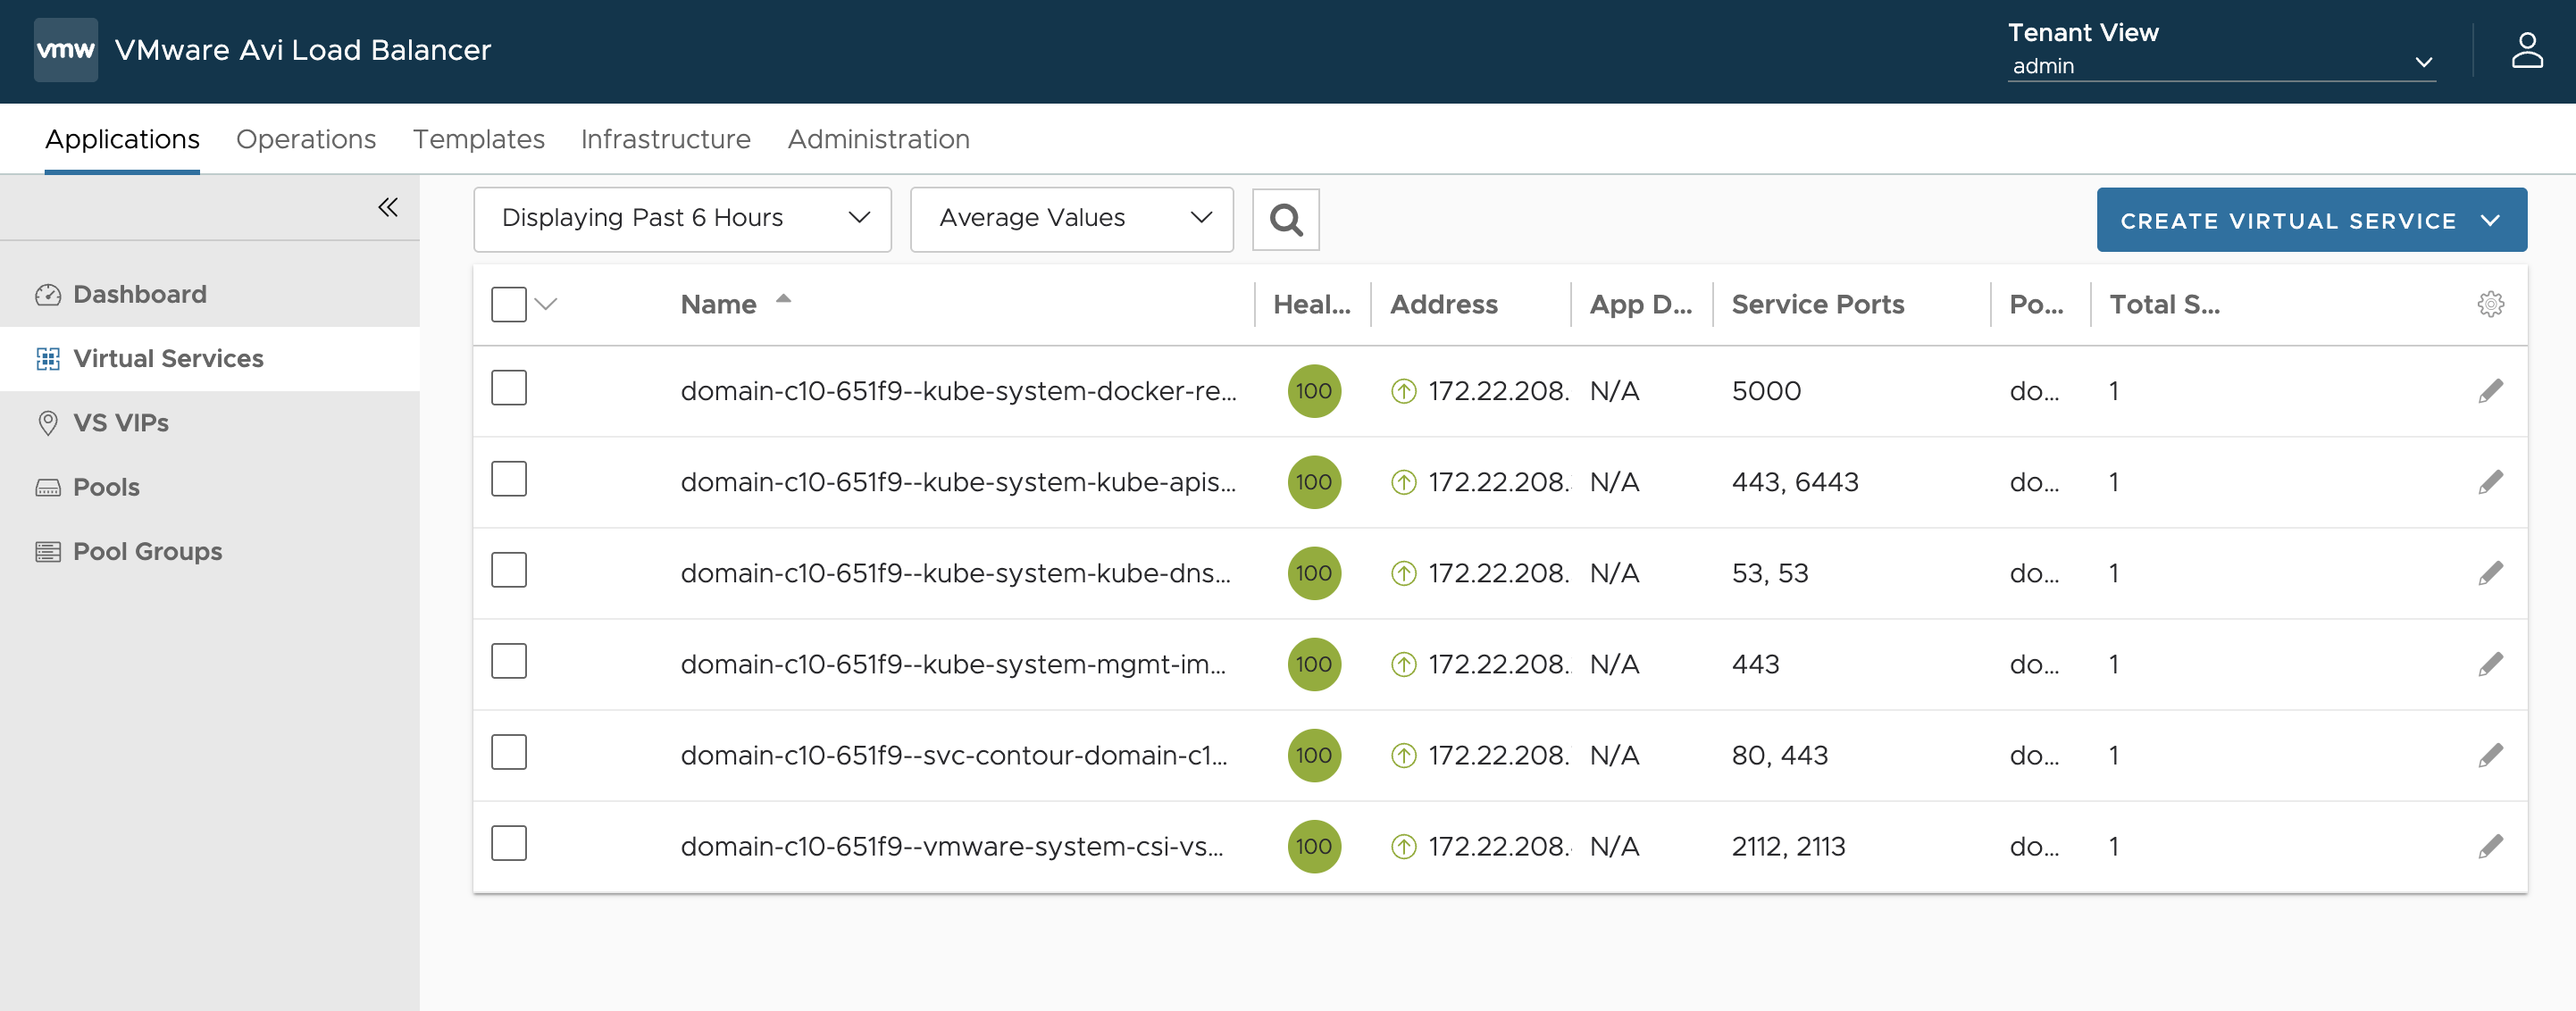2576x1011 pixels.
Task: Check the box for kube-system-mgmt-im row
Action: click(508, 661)
